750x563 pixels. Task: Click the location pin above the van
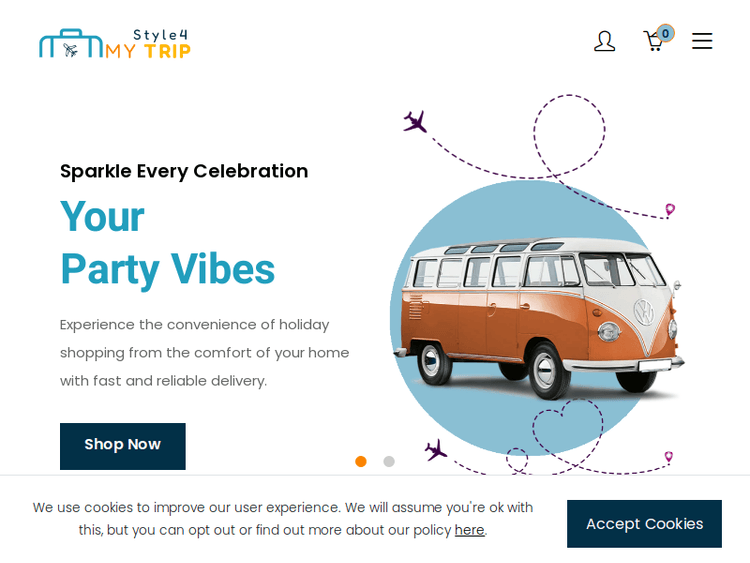click(670, 210)
